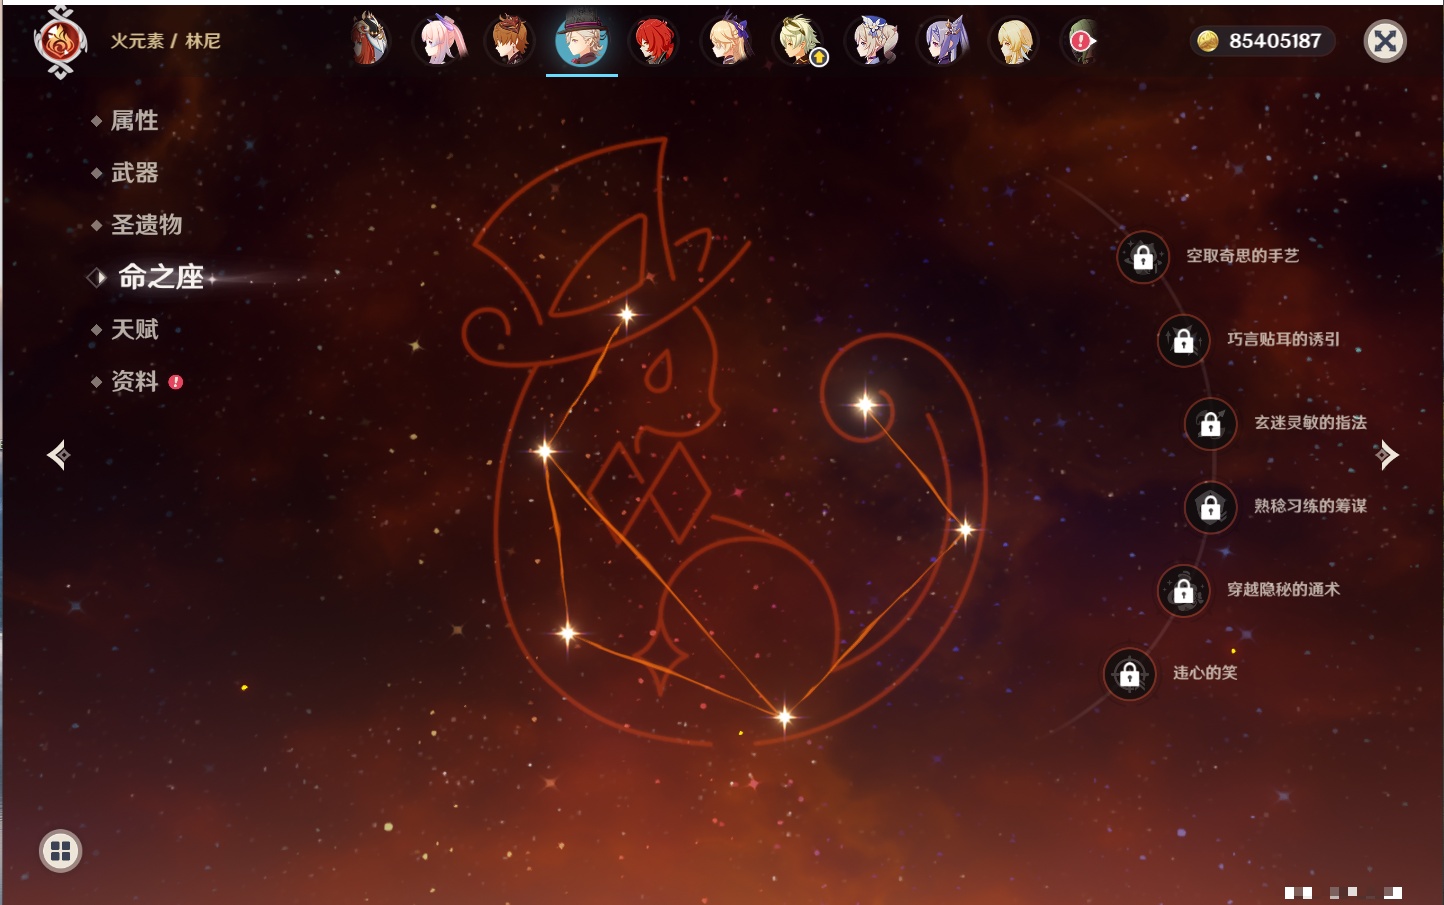Click the lock icon for 空取奇思的手艺
The width and height of the screenshot is (1444, 905).
pyautogui.click(x=1143, y=257)
